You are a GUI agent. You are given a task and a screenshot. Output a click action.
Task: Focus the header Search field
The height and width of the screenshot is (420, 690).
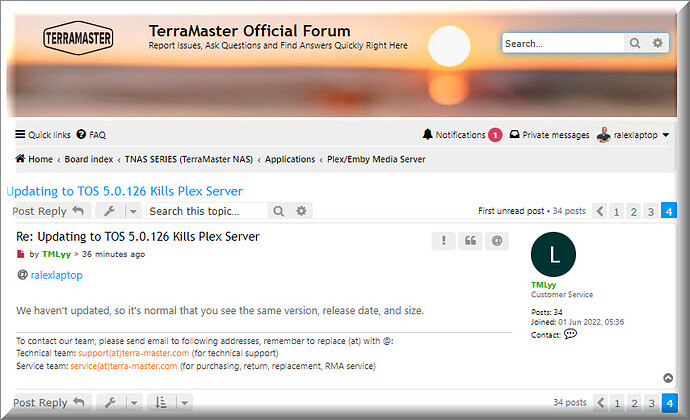click(x=563, y=43)
